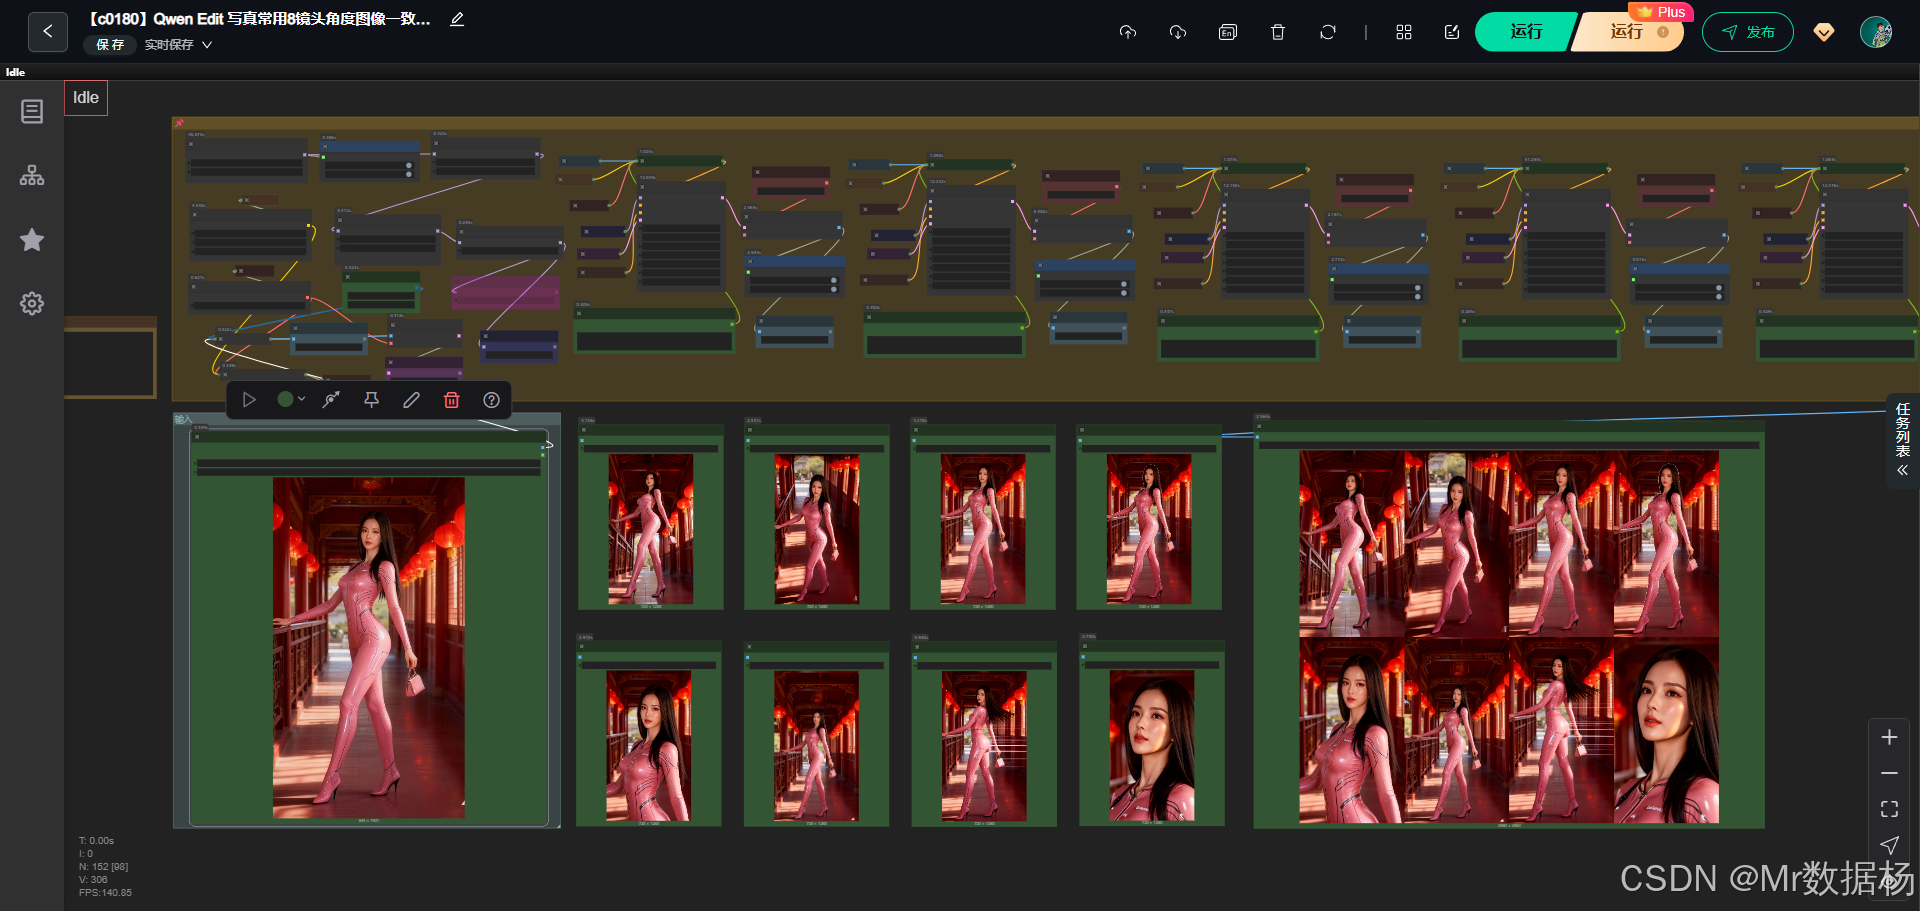The height and width of the screenshot is (911, 1920).
Task: Go back using the left-arrow button
Action: tap(48, 32)
